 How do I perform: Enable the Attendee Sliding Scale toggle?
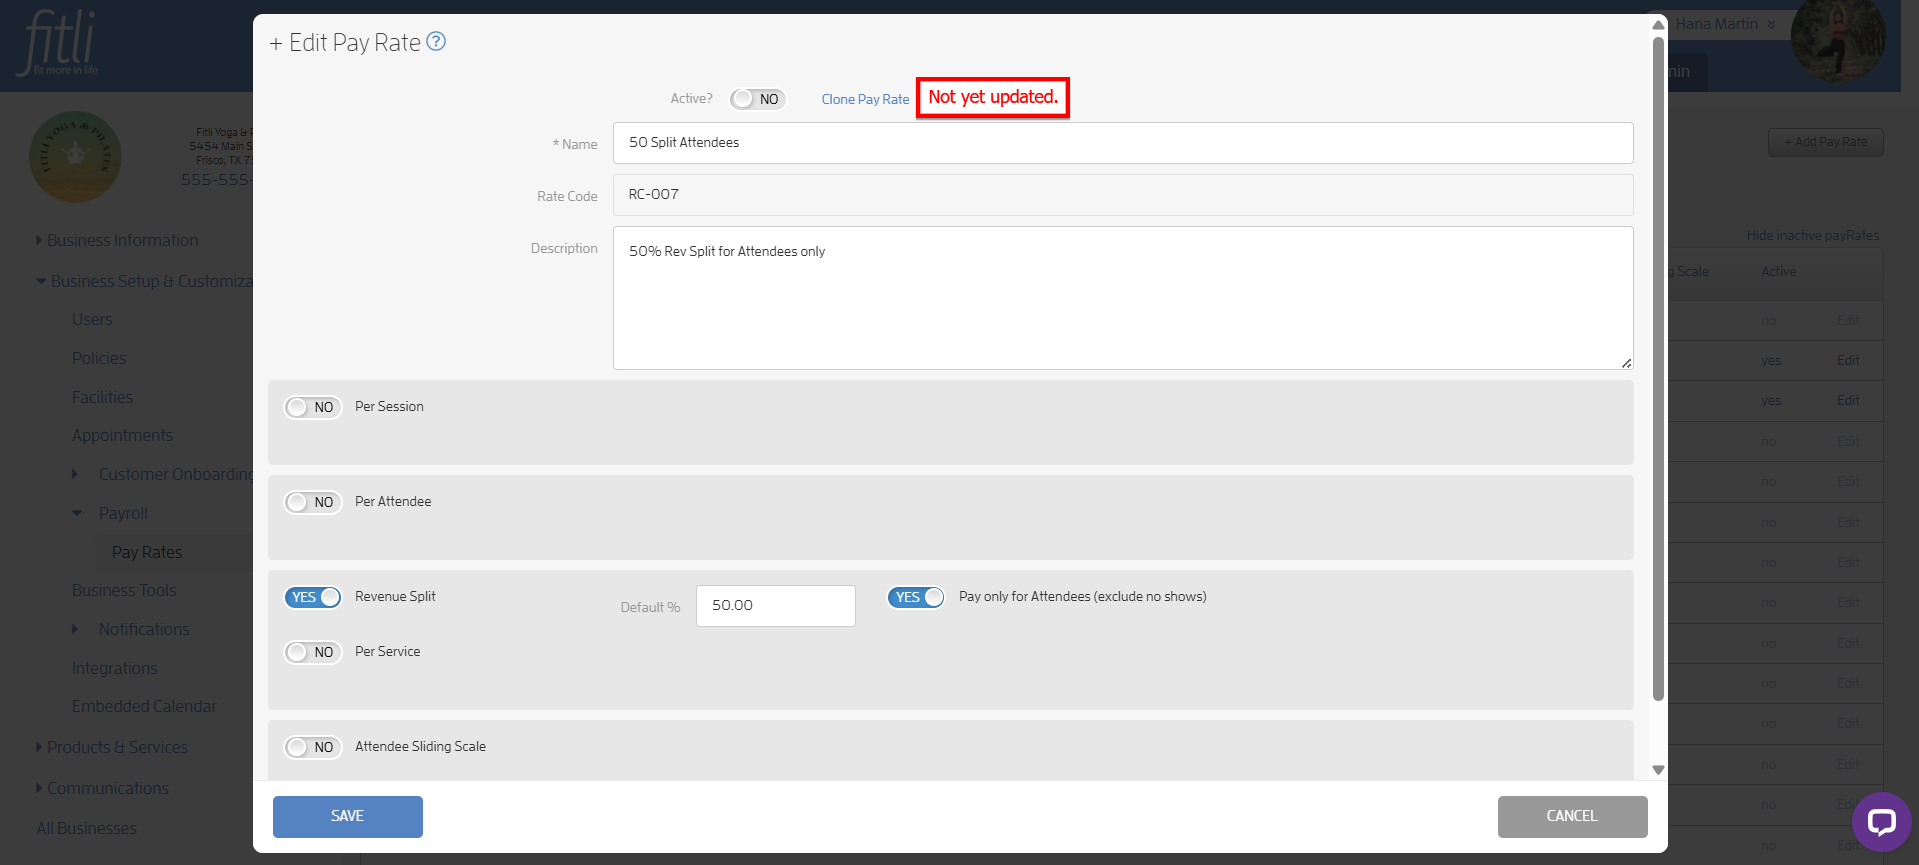tap(313, 747)
